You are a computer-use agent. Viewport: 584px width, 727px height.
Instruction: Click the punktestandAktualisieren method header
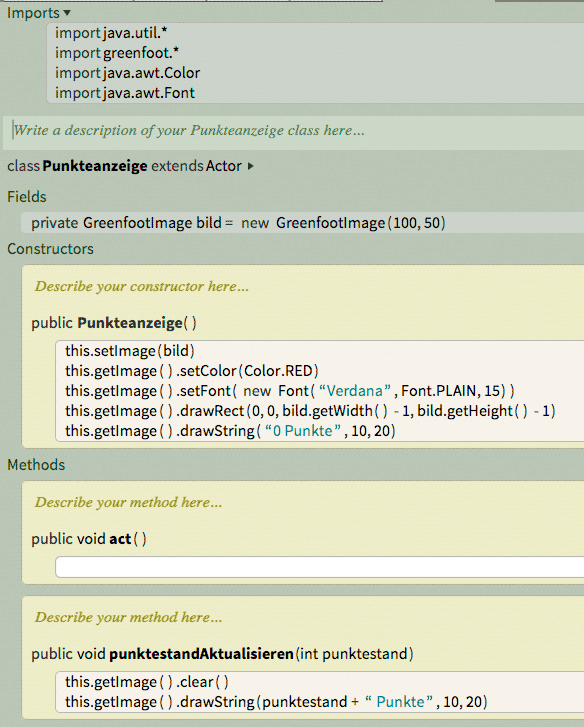pos(222,654)
